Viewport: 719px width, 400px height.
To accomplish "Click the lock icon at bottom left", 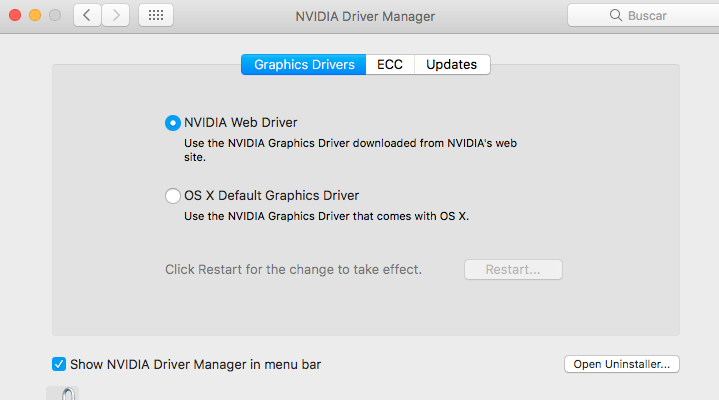I will pos(67,394).
